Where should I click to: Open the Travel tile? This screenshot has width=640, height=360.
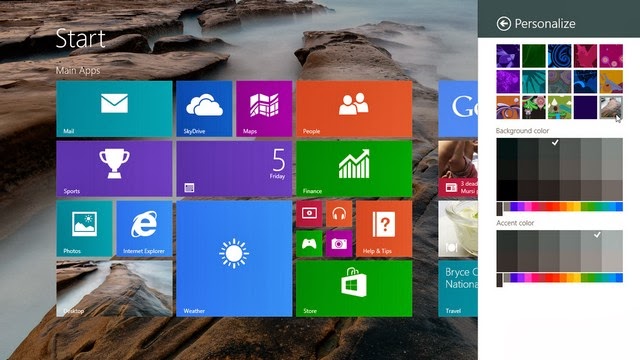point(458,289)
